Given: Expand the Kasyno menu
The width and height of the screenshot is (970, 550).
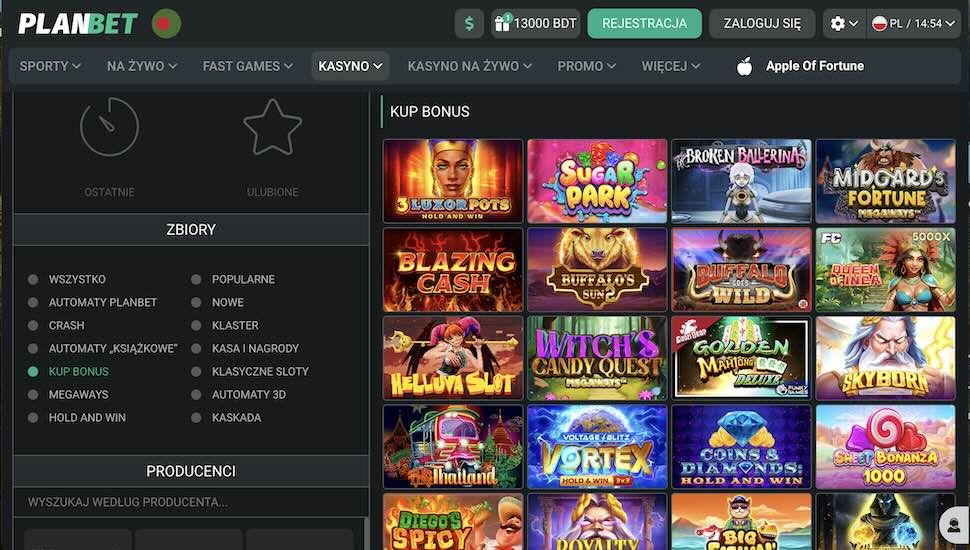Looking at the screenshot, I should tap(350, 66).
